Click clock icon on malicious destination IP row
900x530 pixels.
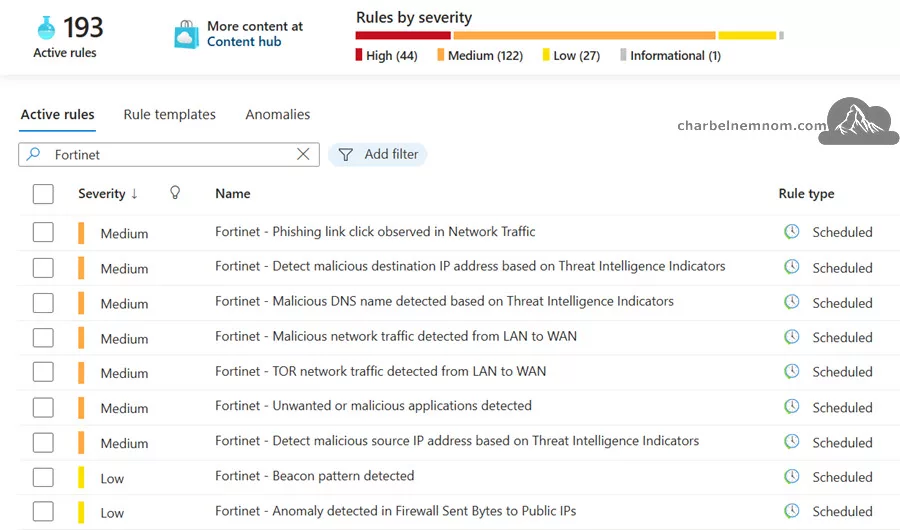(x=792, y=267)
